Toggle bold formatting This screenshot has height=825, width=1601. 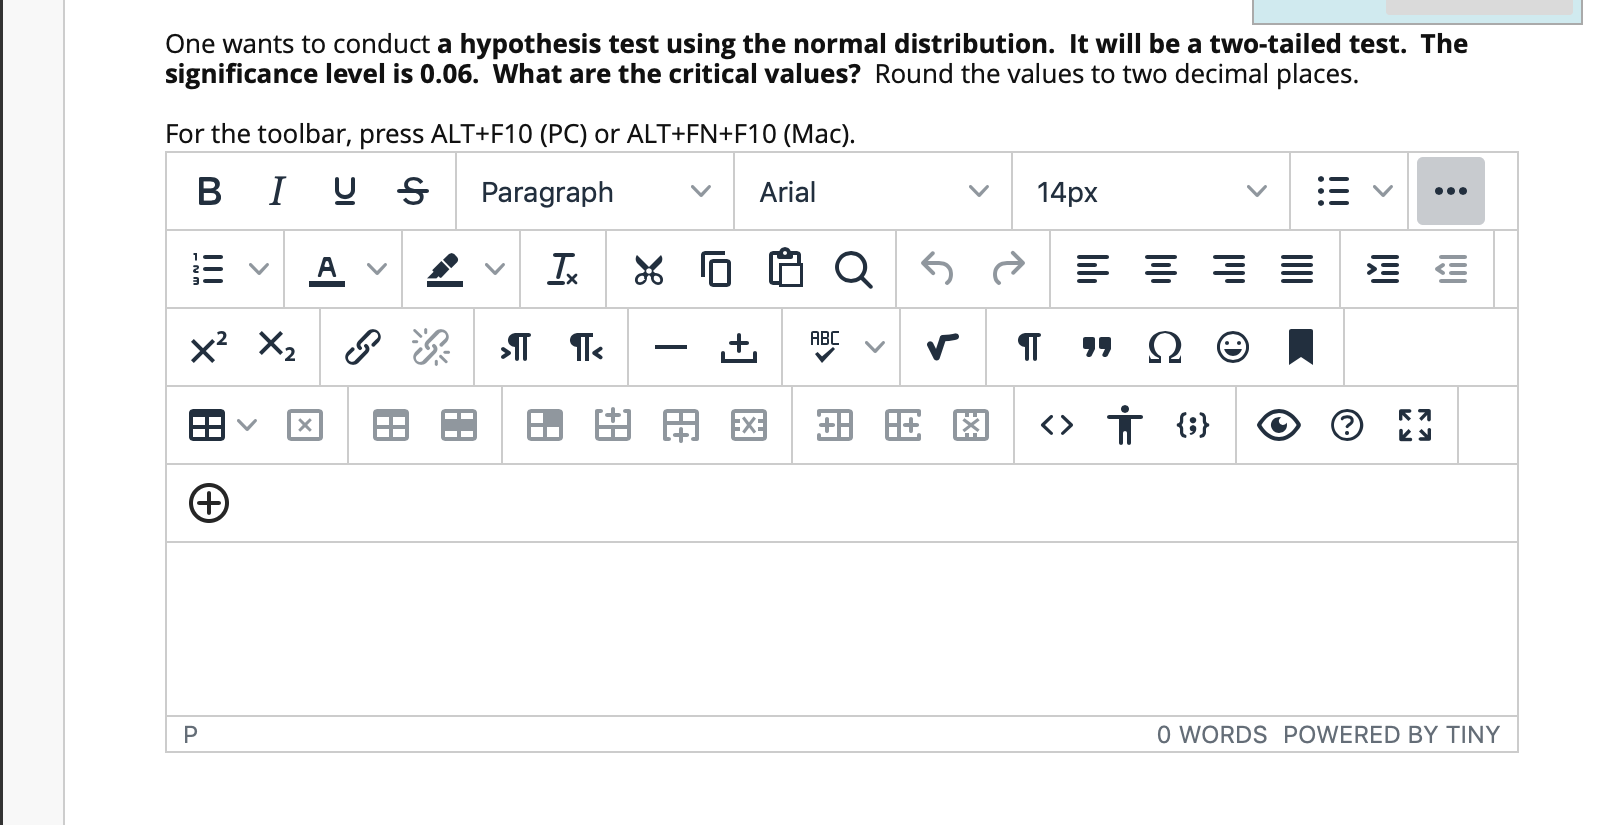pos(209,191)
